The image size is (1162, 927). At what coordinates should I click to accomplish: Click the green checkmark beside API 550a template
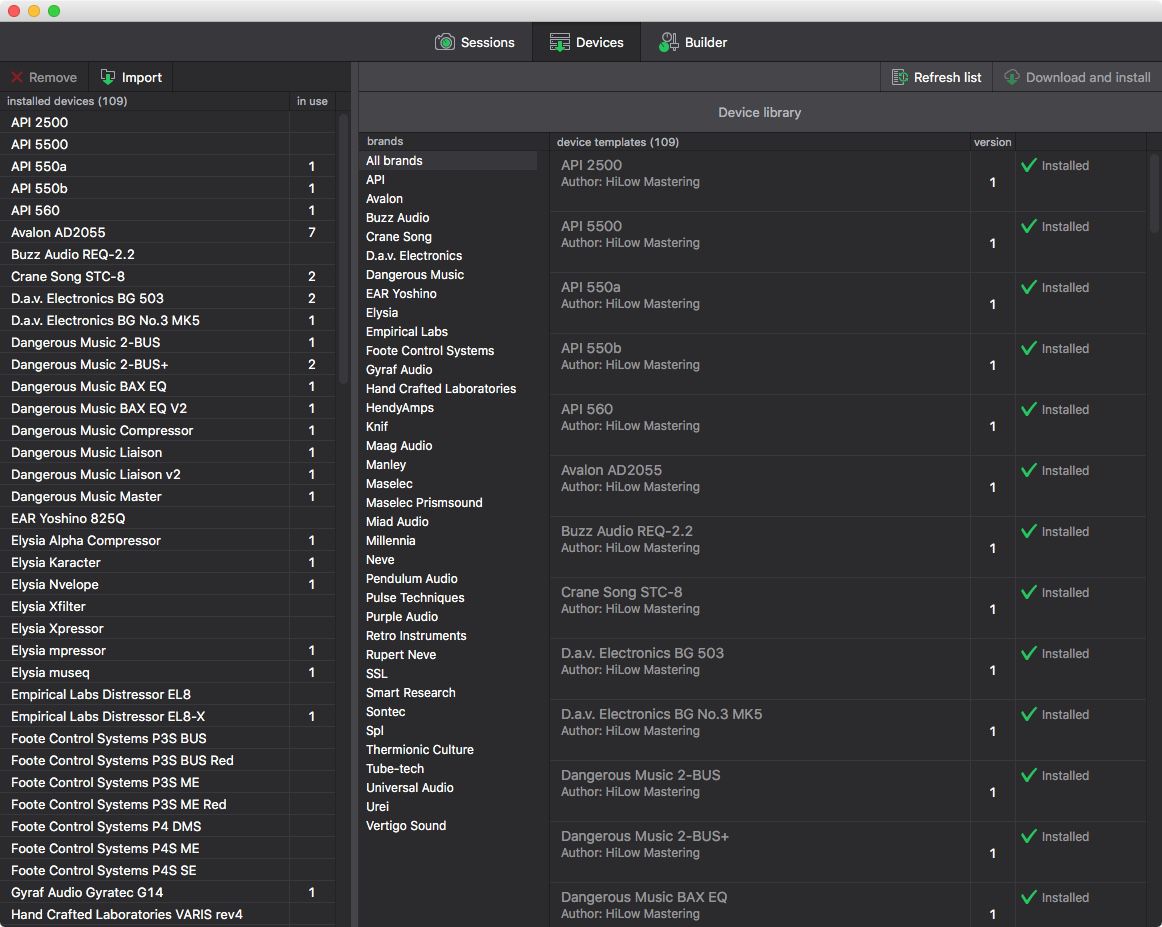click(x=1029, y=288)
